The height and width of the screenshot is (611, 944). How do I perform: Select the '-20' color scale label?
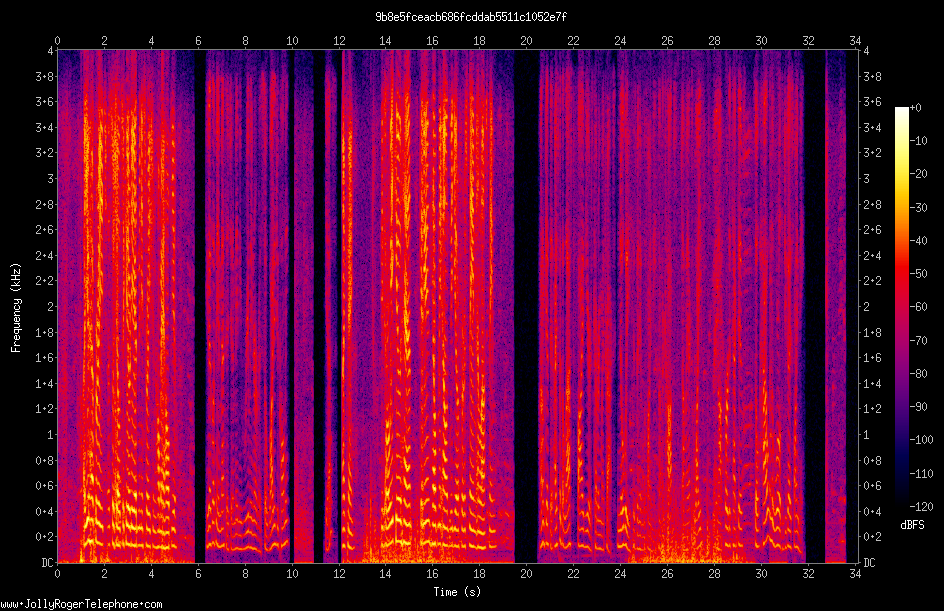tap(918, 174)
